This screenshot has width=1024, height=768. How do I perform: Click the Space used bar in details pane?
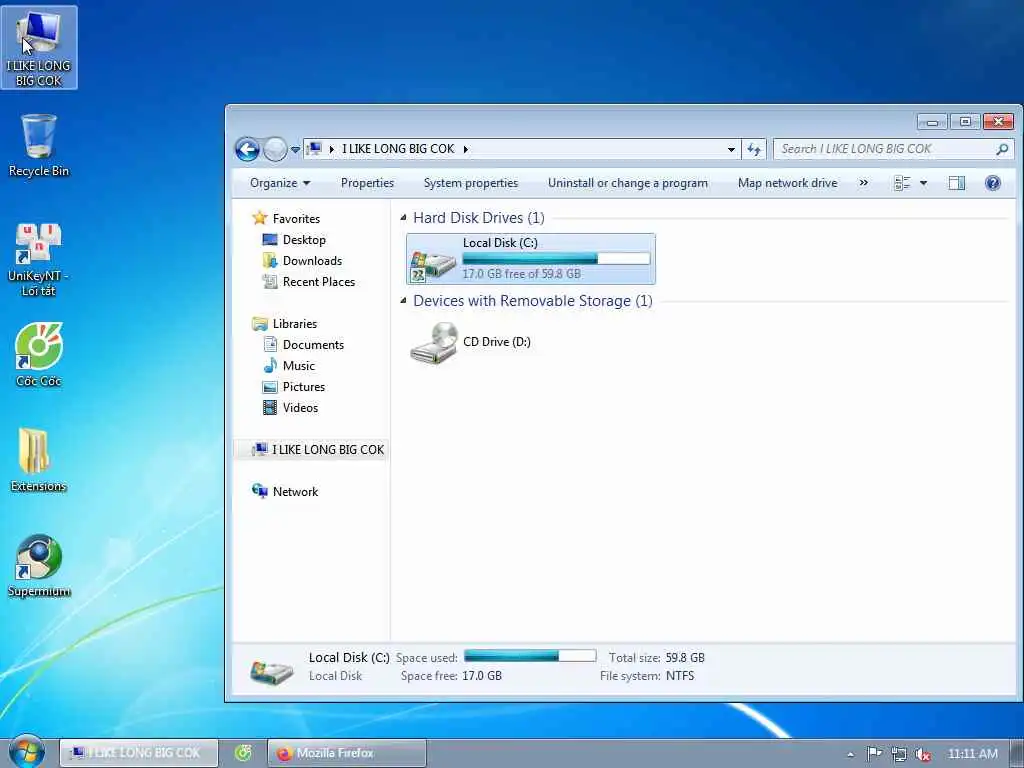click(x=530, y=656)
